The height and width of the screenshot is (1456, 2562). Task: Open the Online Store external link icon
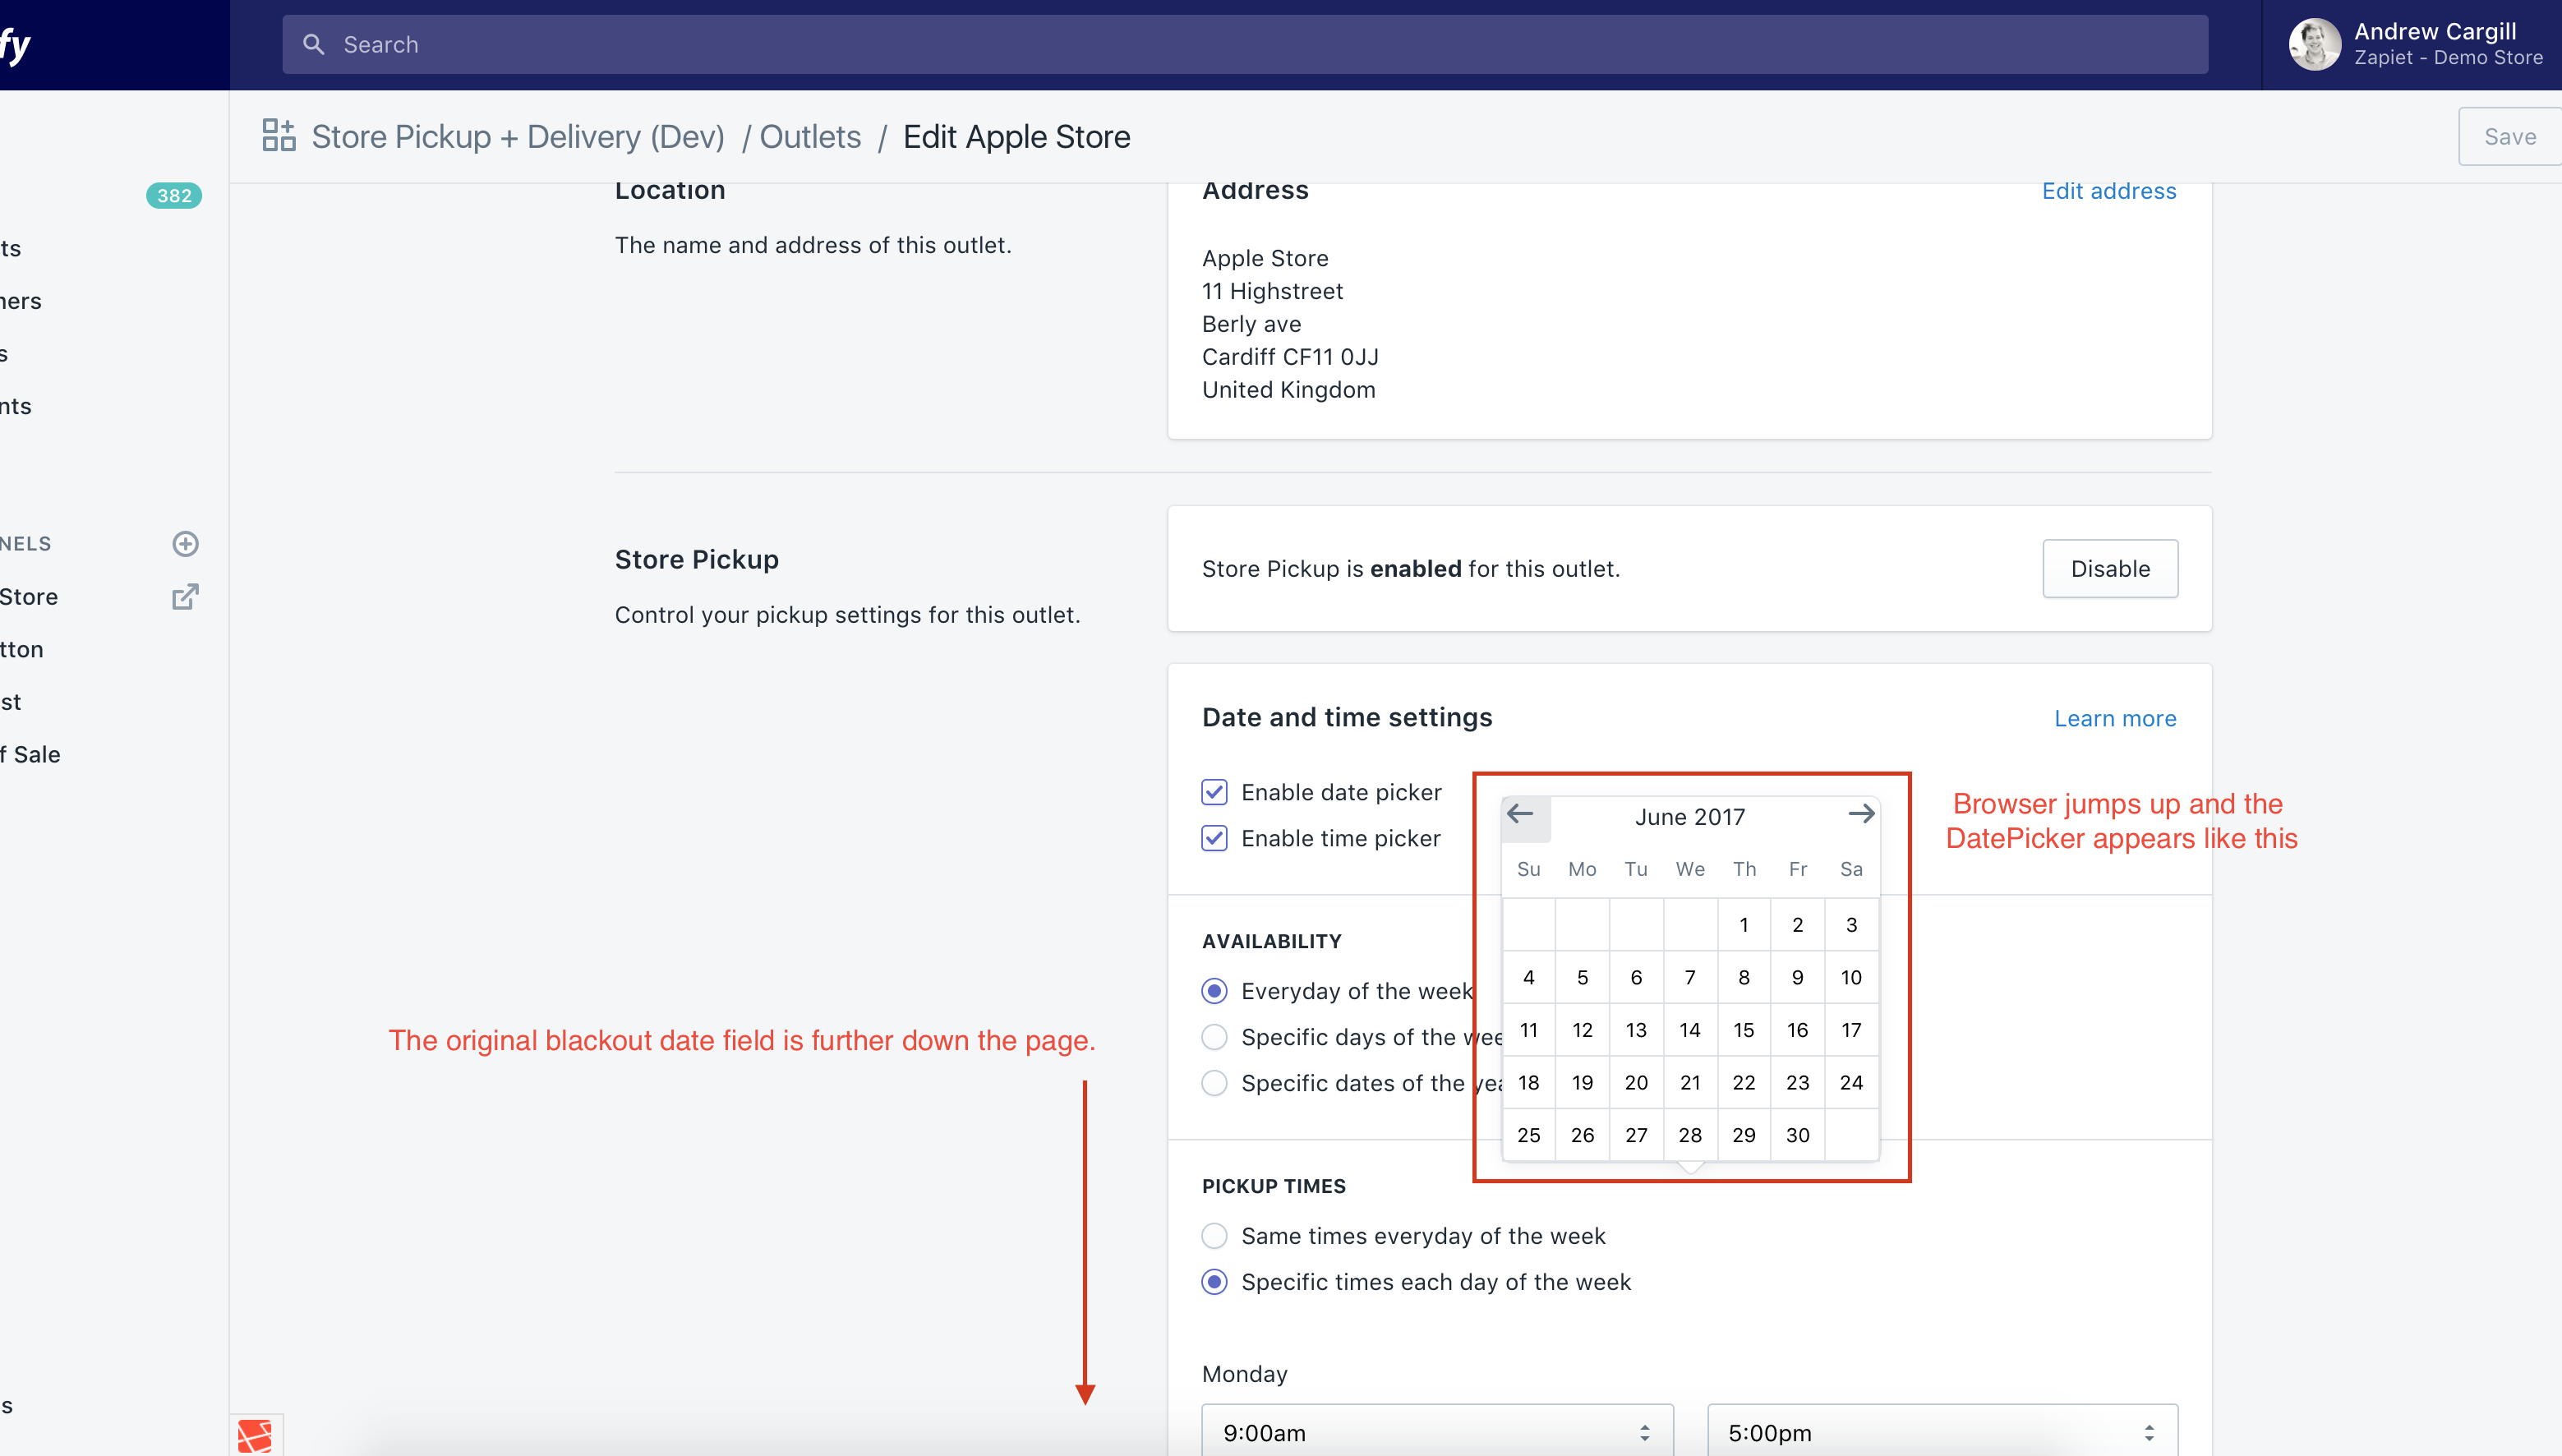click(185, 596)
